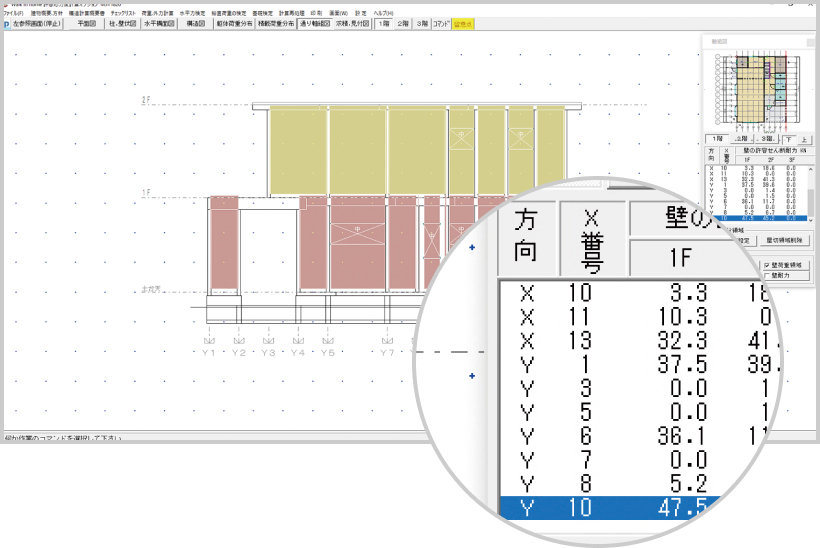Click the 壁の許容せん断耐力 column header
The height and width of the screenshot is (548, 820).
(x=775, y=151)
